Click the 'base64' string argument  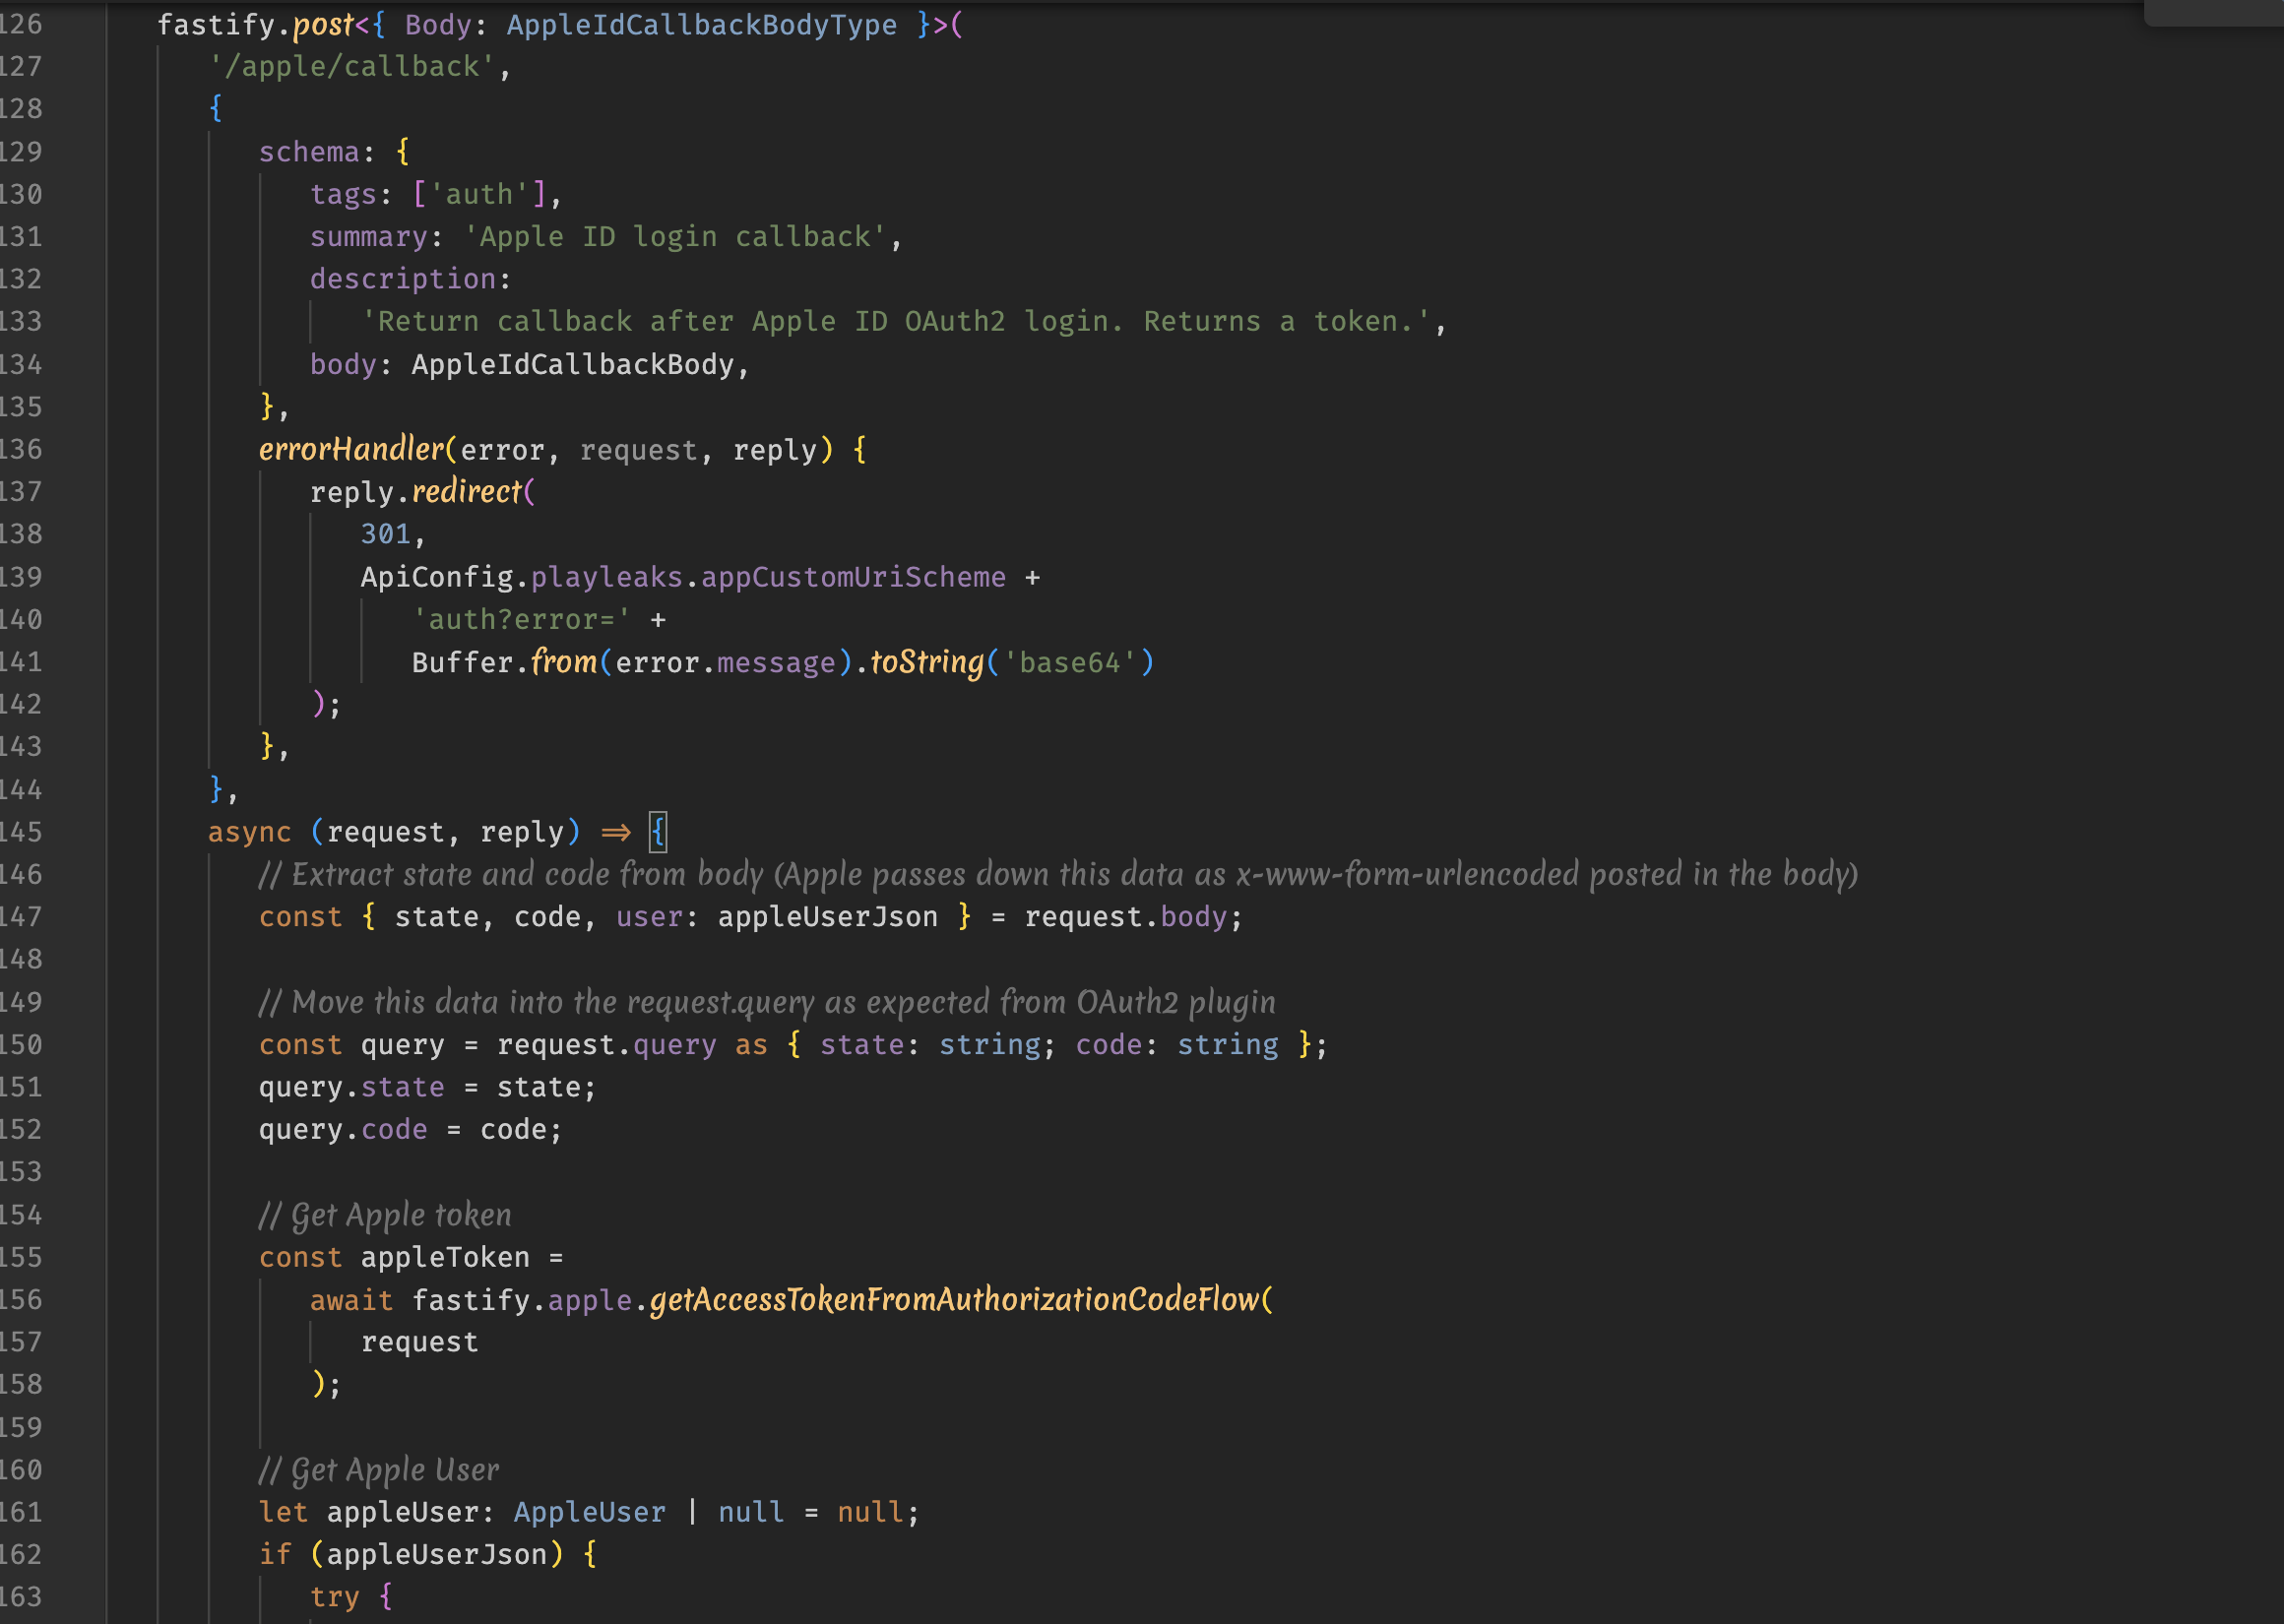(1069, 663)
